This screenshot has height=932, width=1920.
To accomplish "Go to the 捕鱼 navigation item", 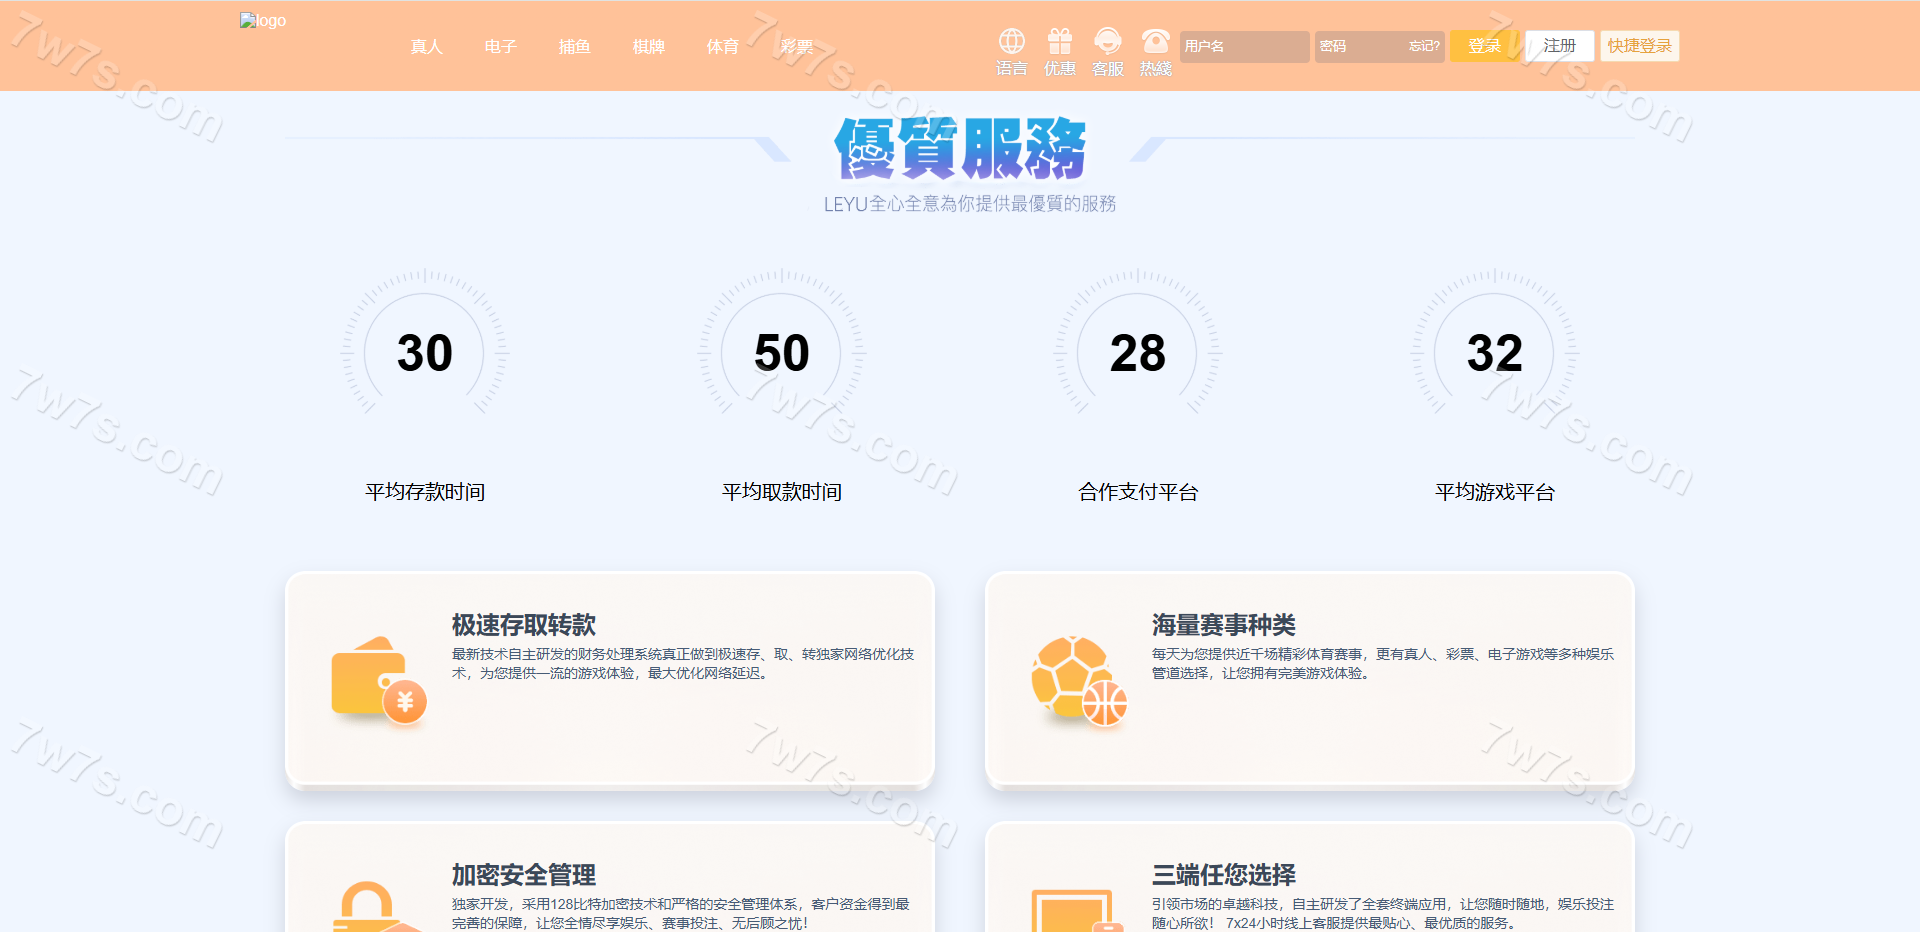I will coord(574,47).
